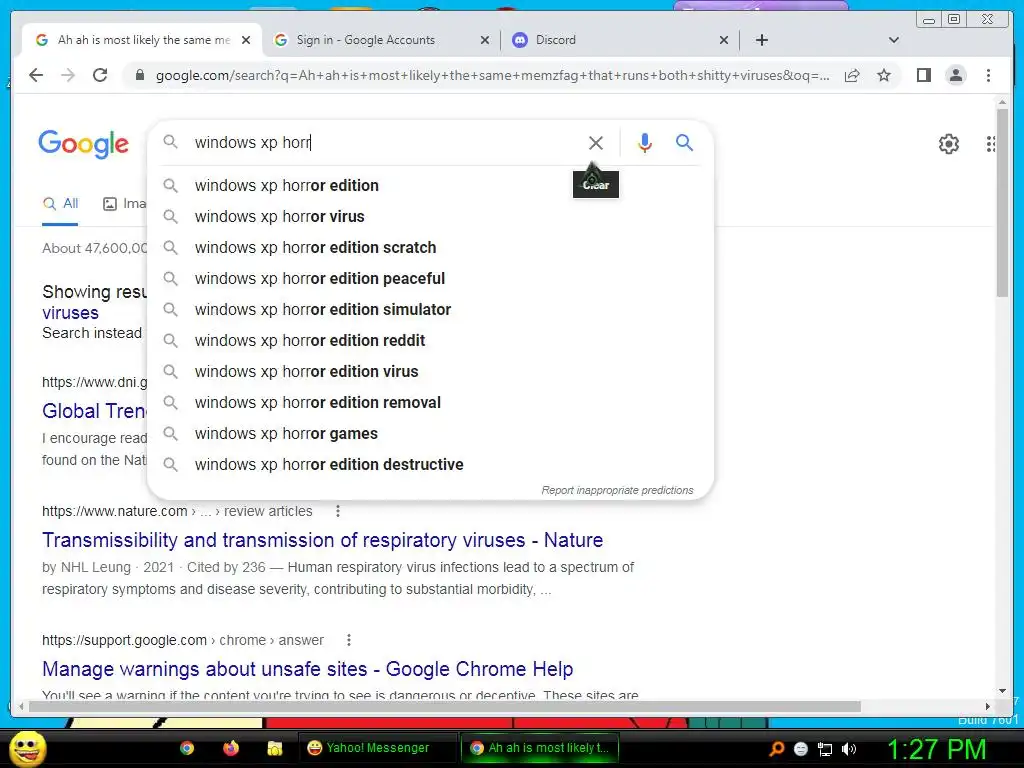Image resolution: width=1024 pixels, height=768 pixels.
Task: Open Chrome side panel icon
Action: pos(923,75)
